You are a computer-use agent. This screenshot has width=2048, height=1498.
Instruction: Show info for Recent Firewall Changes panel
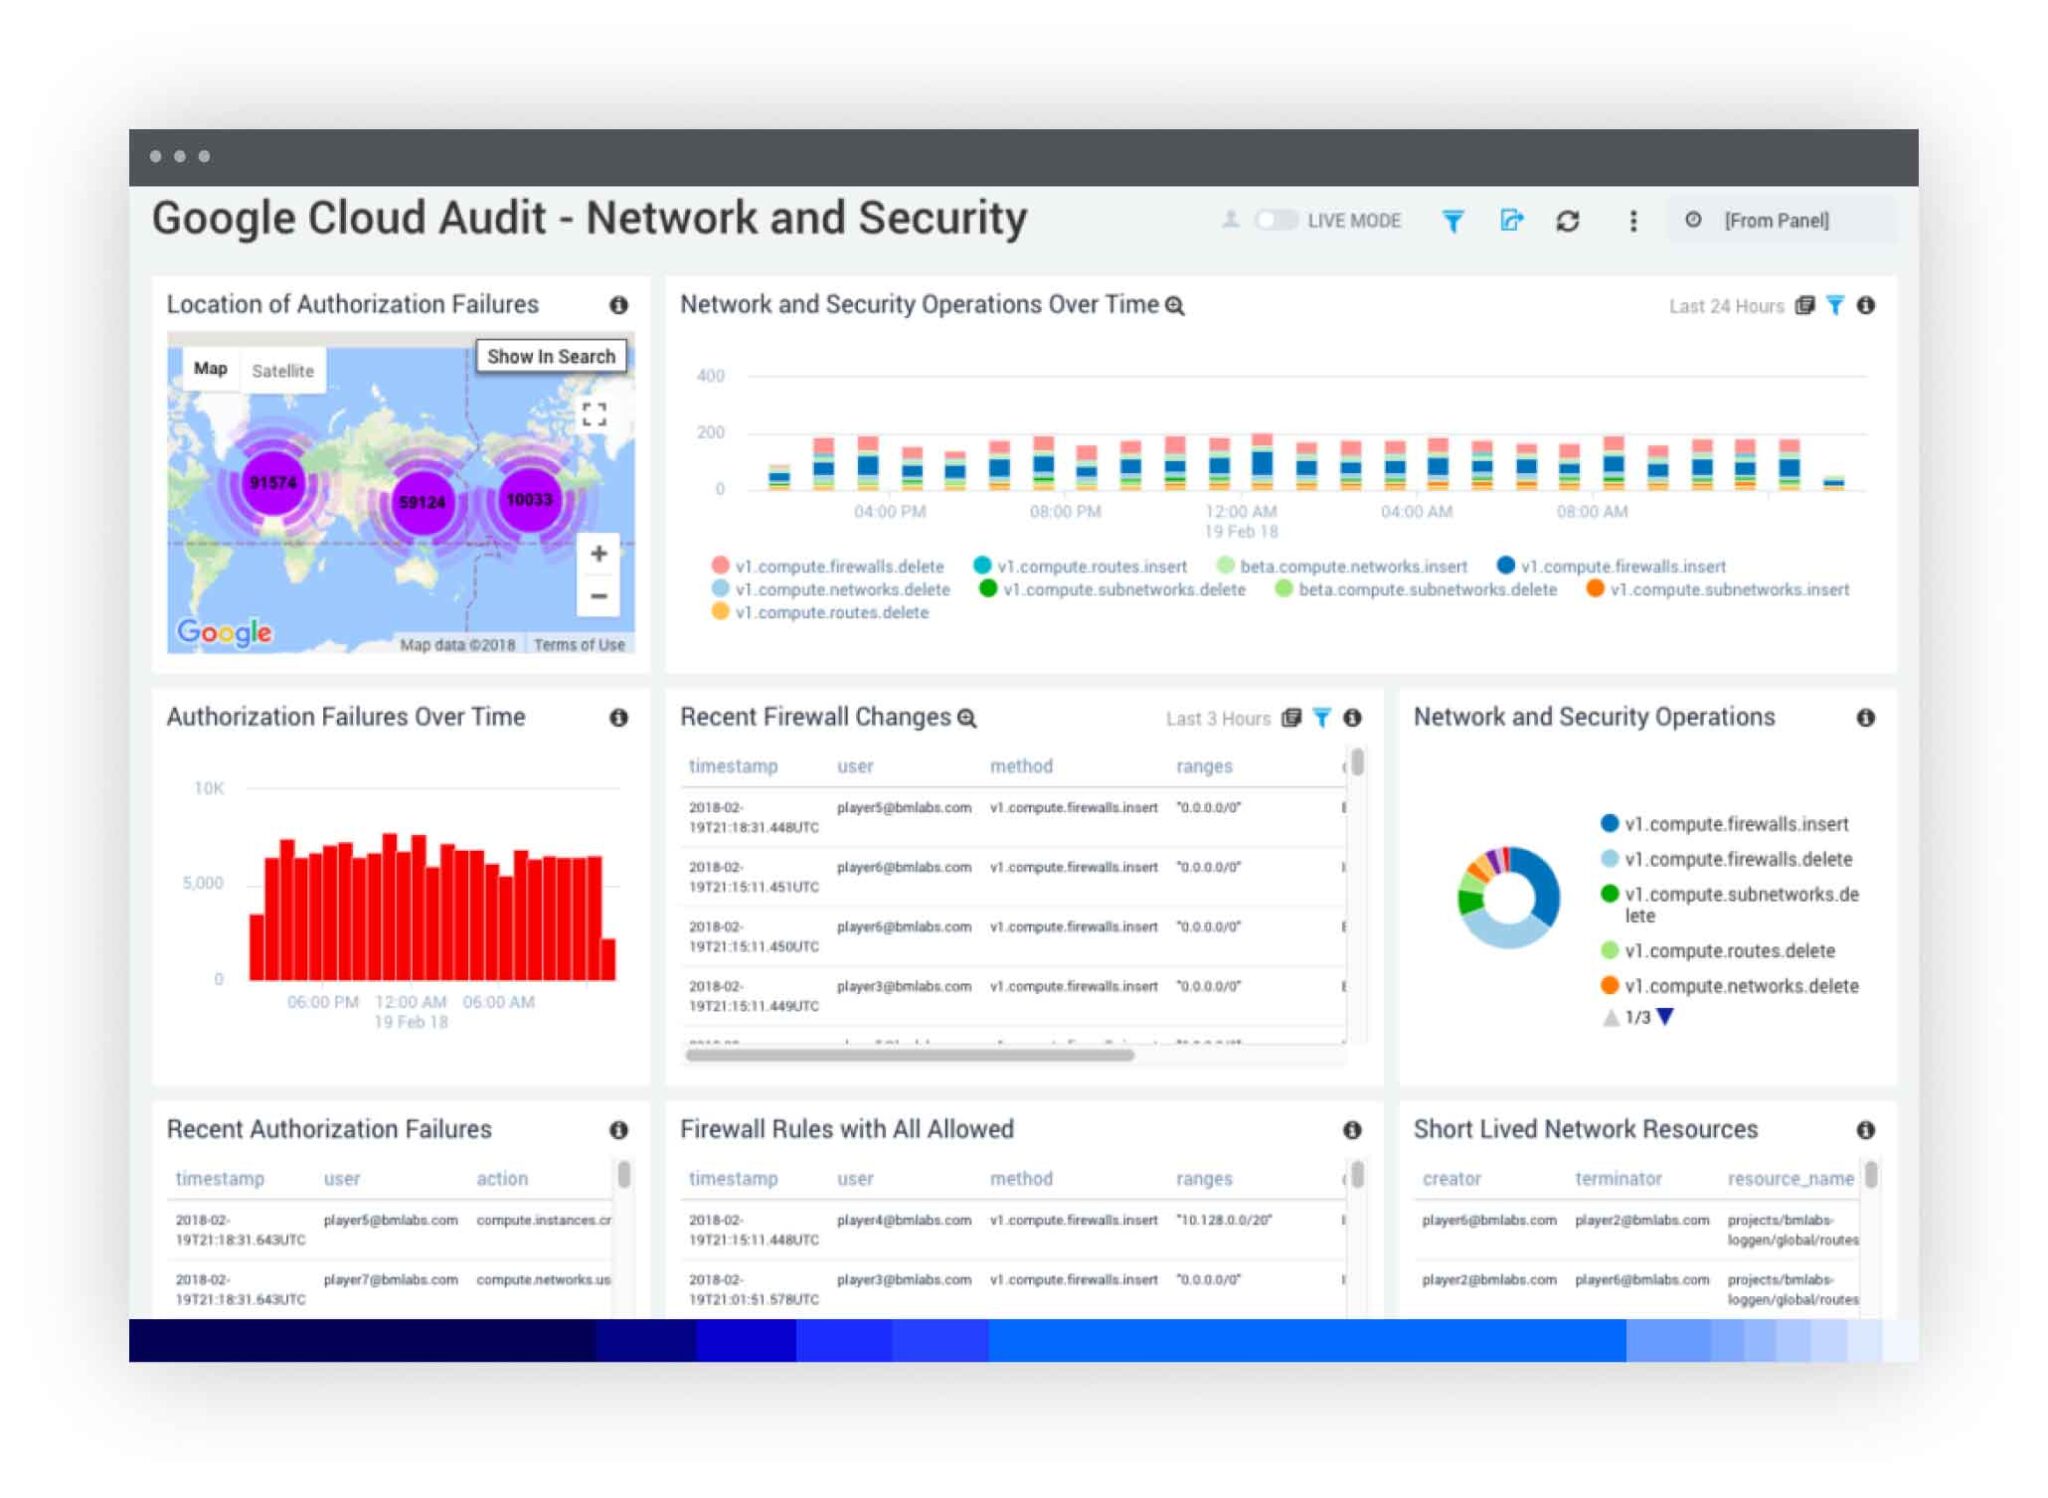(1352, 718)
